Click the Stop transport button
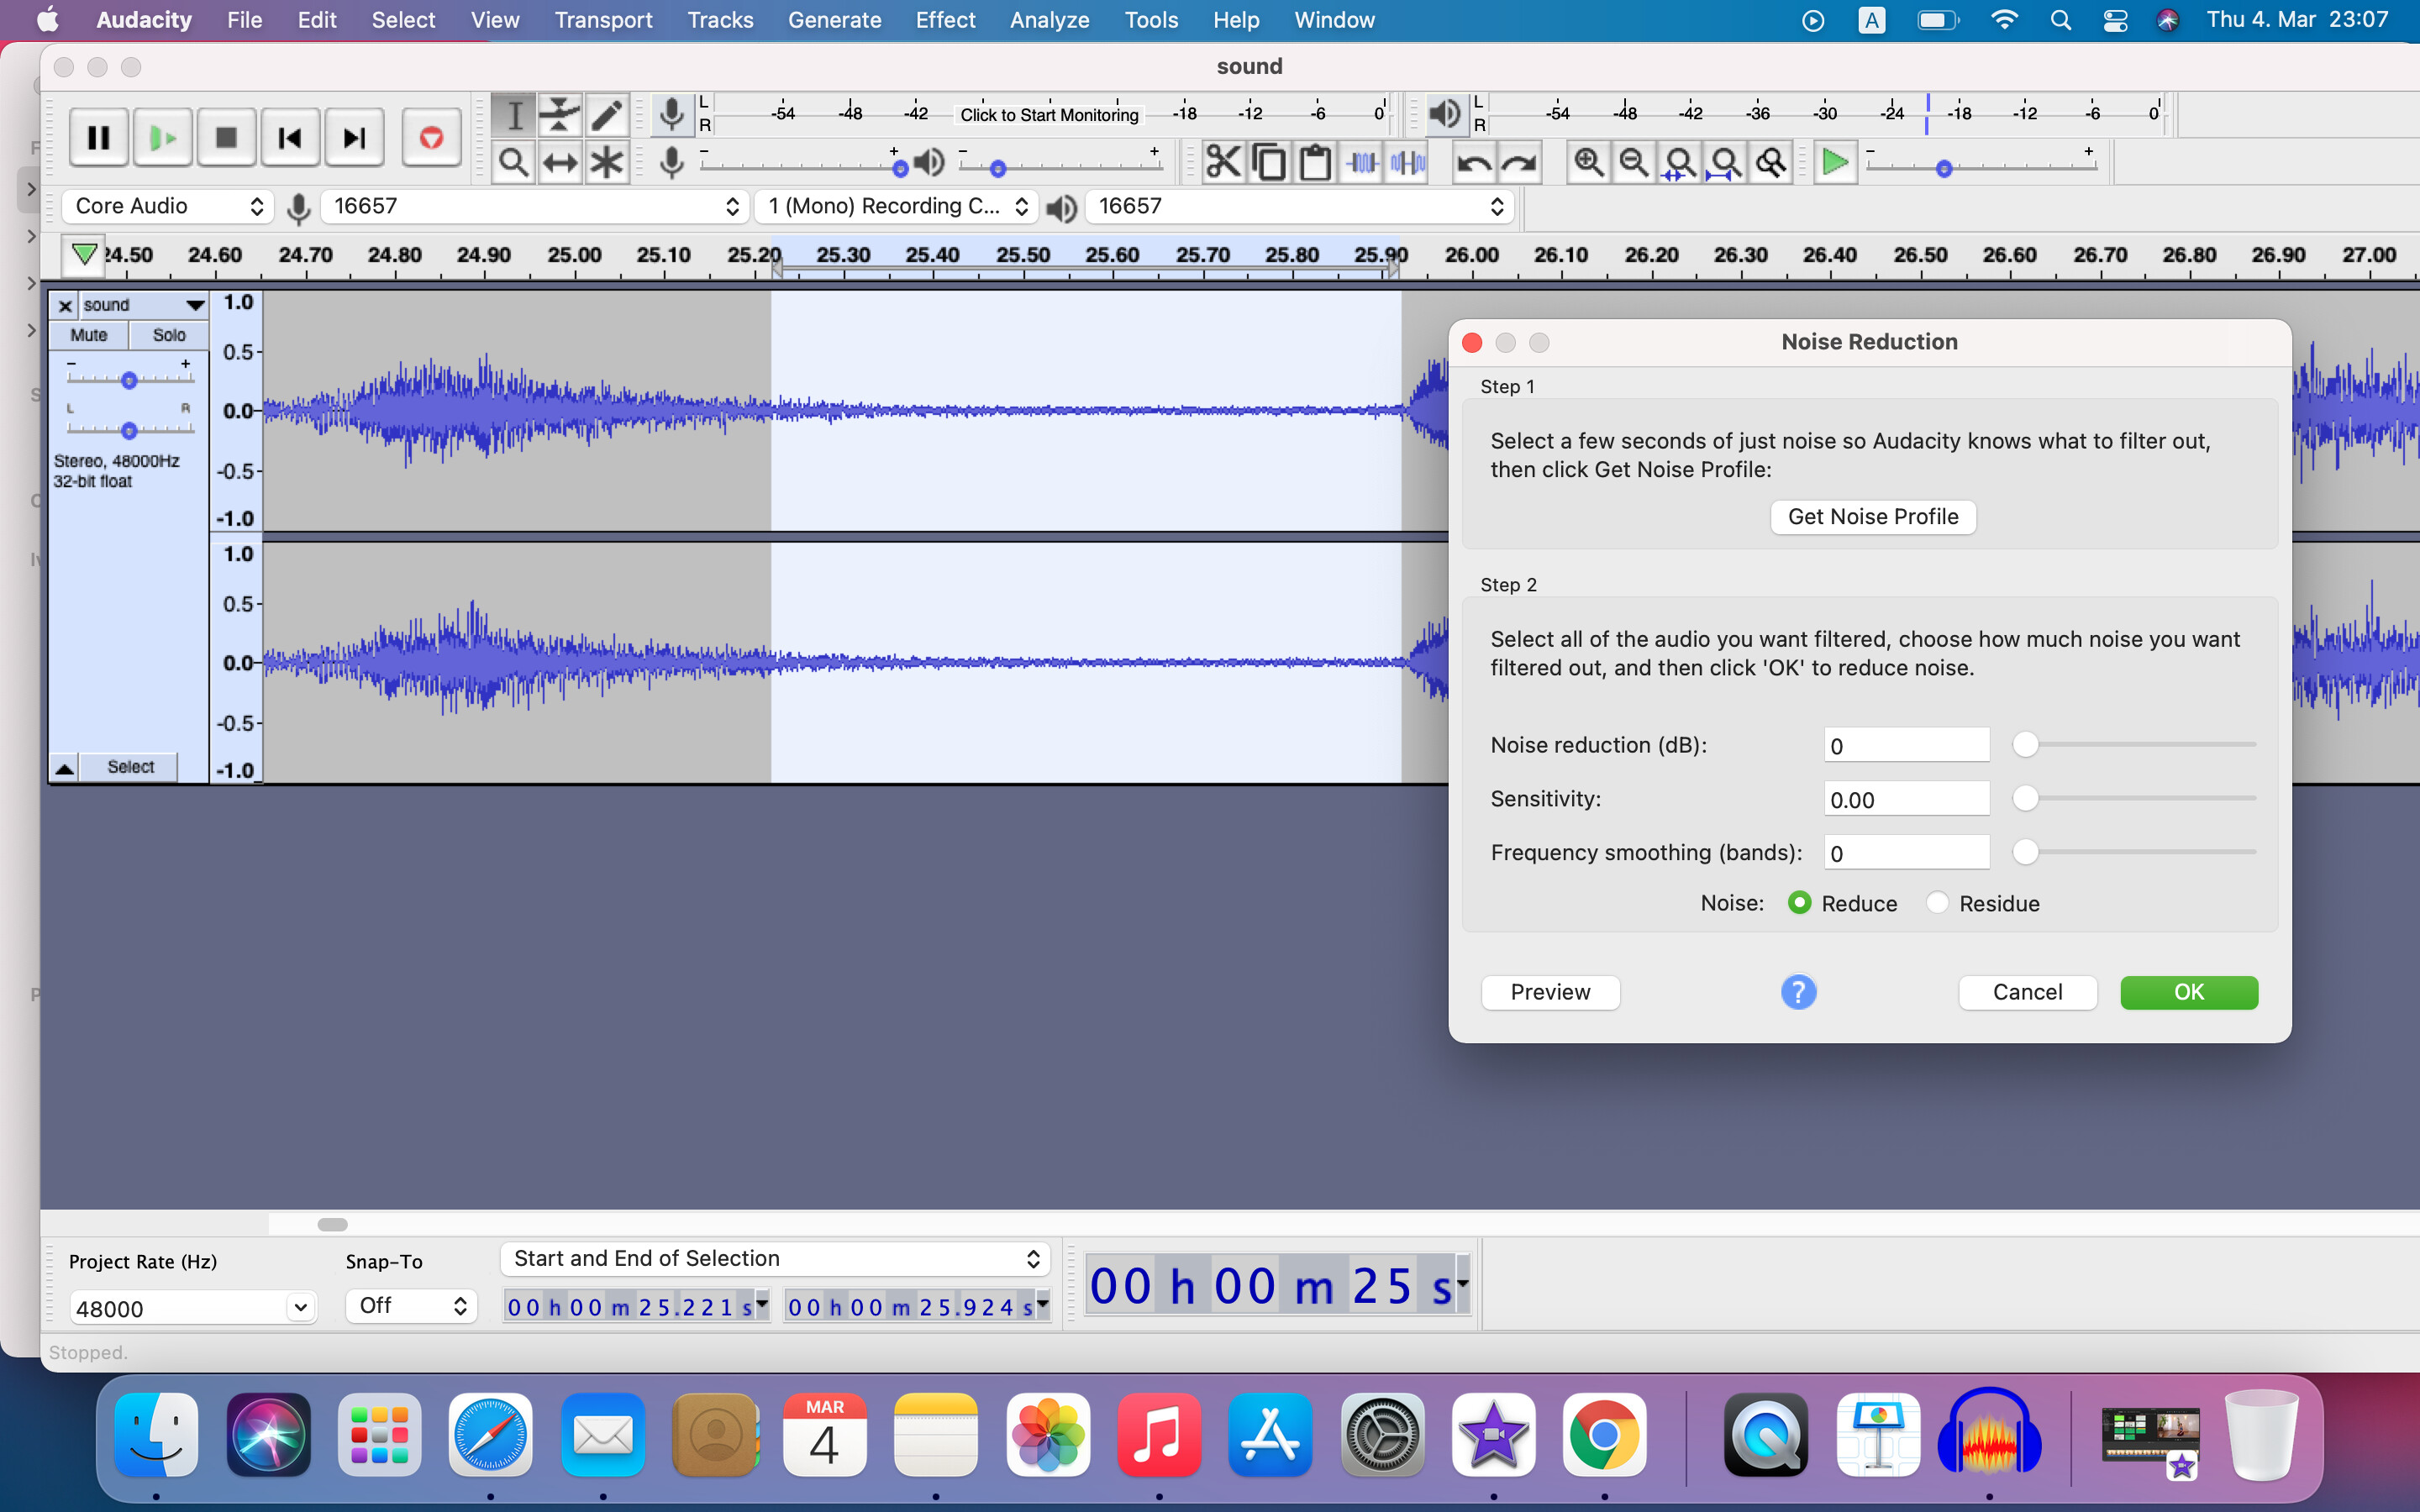 (226, 137)
